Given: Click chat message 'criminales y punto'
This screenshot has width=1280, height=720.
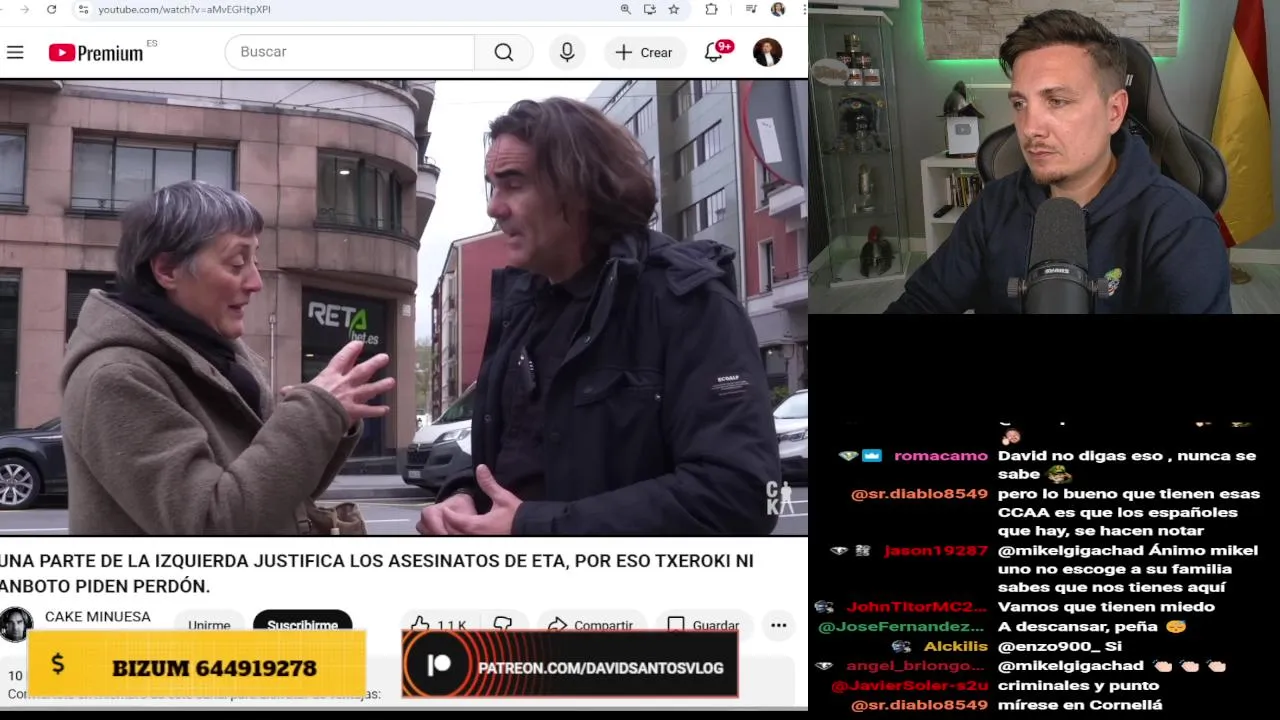Looking at the screenshot, I should tap(1078, 686).
